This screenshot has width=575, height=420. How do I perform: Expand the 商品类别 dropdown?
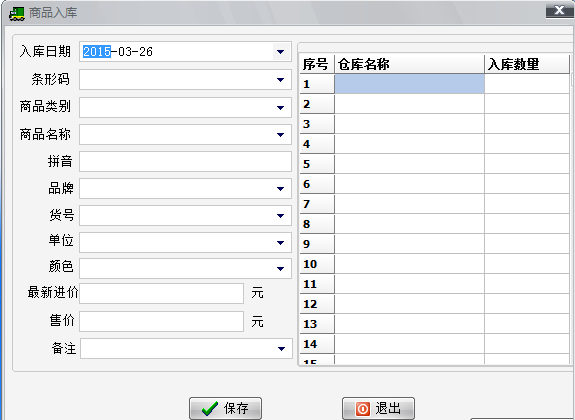click(x=281, y=107)
